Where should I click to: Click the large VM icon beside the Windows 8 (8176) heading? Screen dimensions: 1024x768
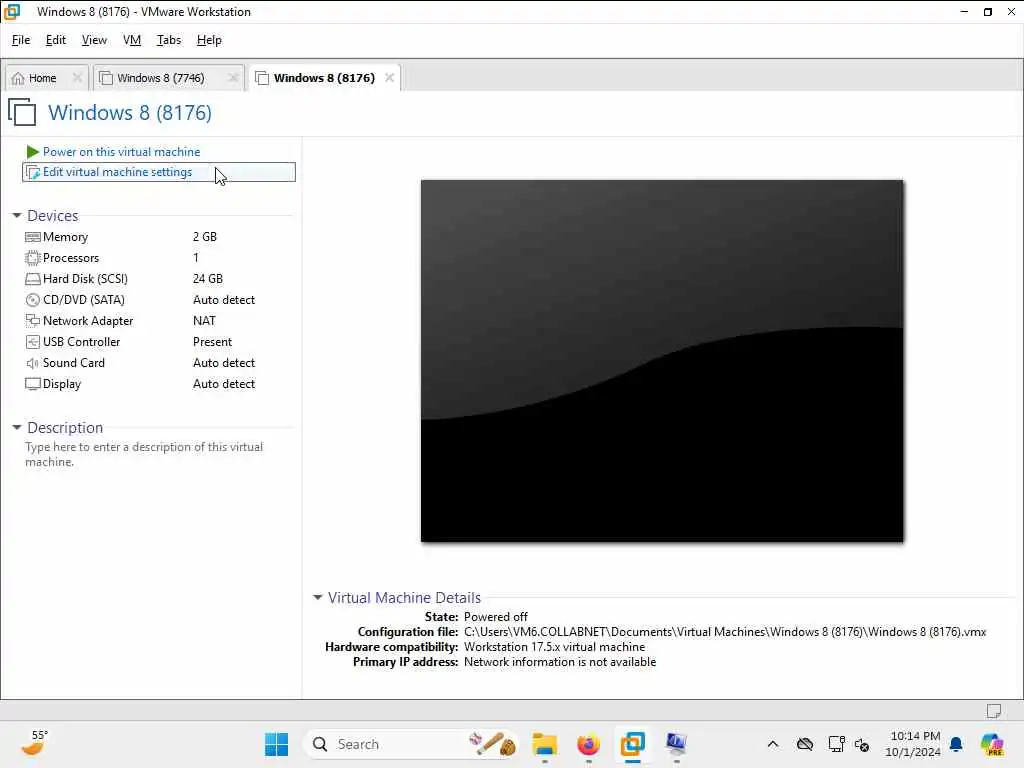(22, 112)
